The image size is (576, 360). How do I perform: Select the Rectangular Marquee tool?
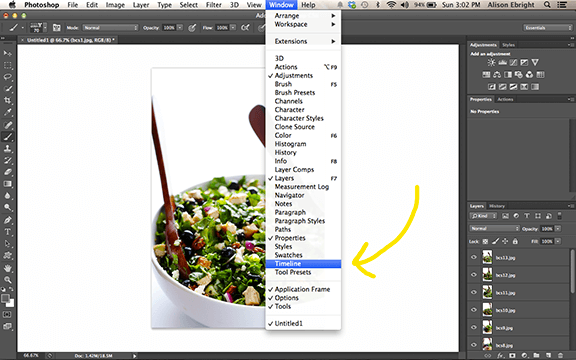[x=7, y=65]
